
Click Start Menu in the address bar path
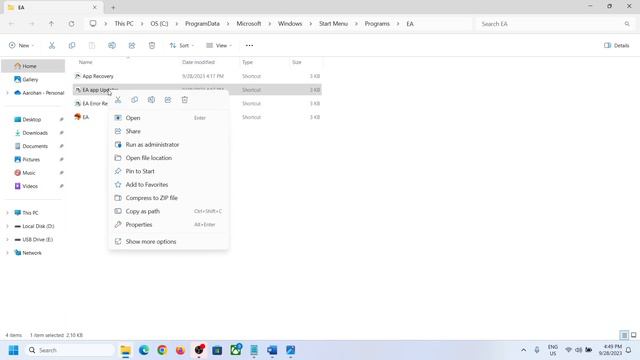[333, 24]
